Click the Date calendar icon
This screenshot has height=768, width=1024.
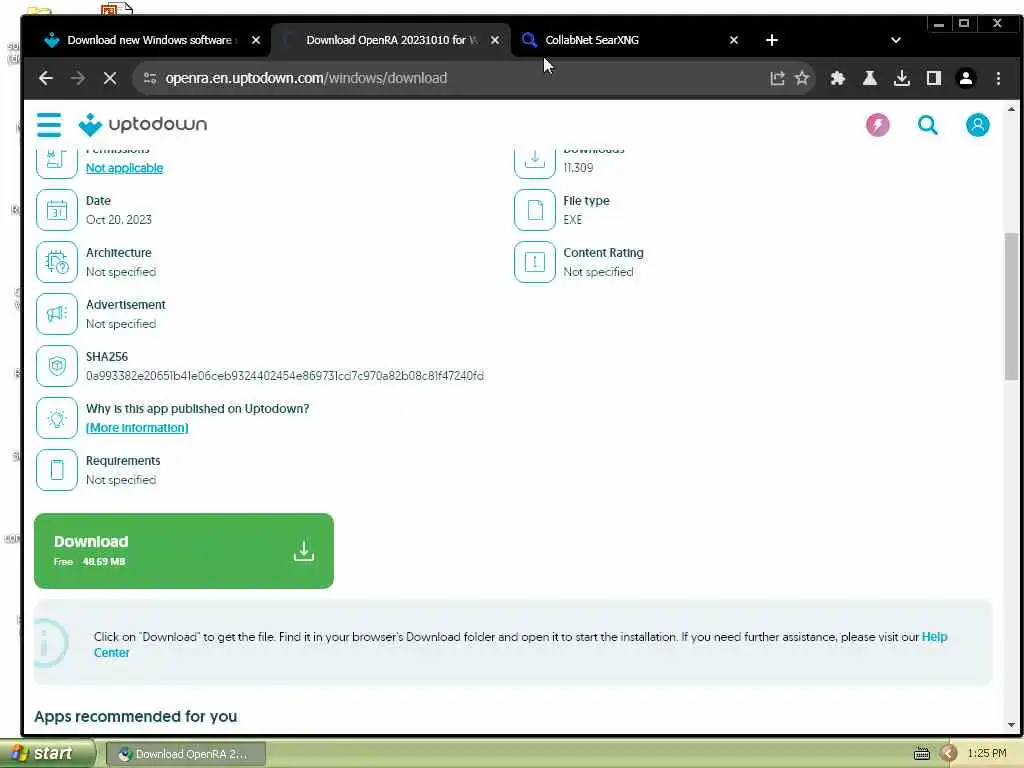[57, 210]
